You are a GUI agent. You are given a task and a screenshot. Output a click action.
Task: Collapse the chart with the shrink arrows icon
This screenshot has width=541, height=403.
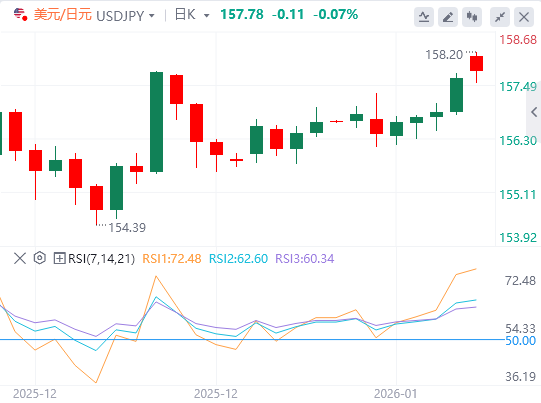[x=500, y=17]
